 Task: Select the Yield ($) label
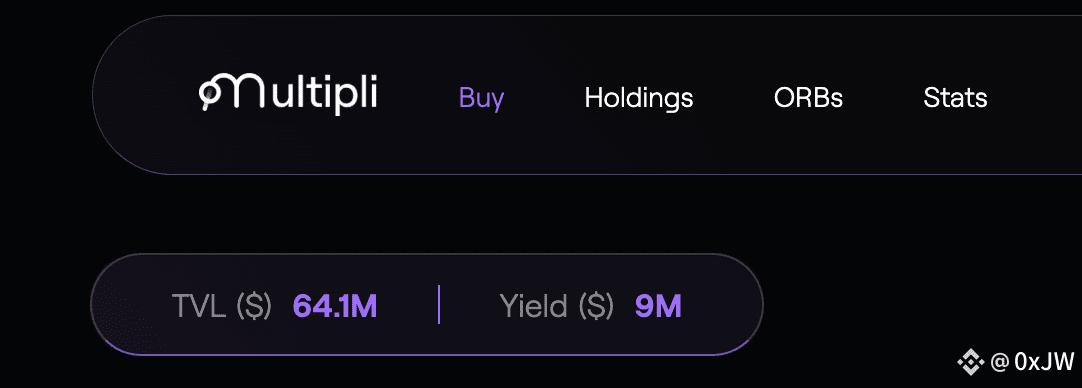tap(556, 306)
